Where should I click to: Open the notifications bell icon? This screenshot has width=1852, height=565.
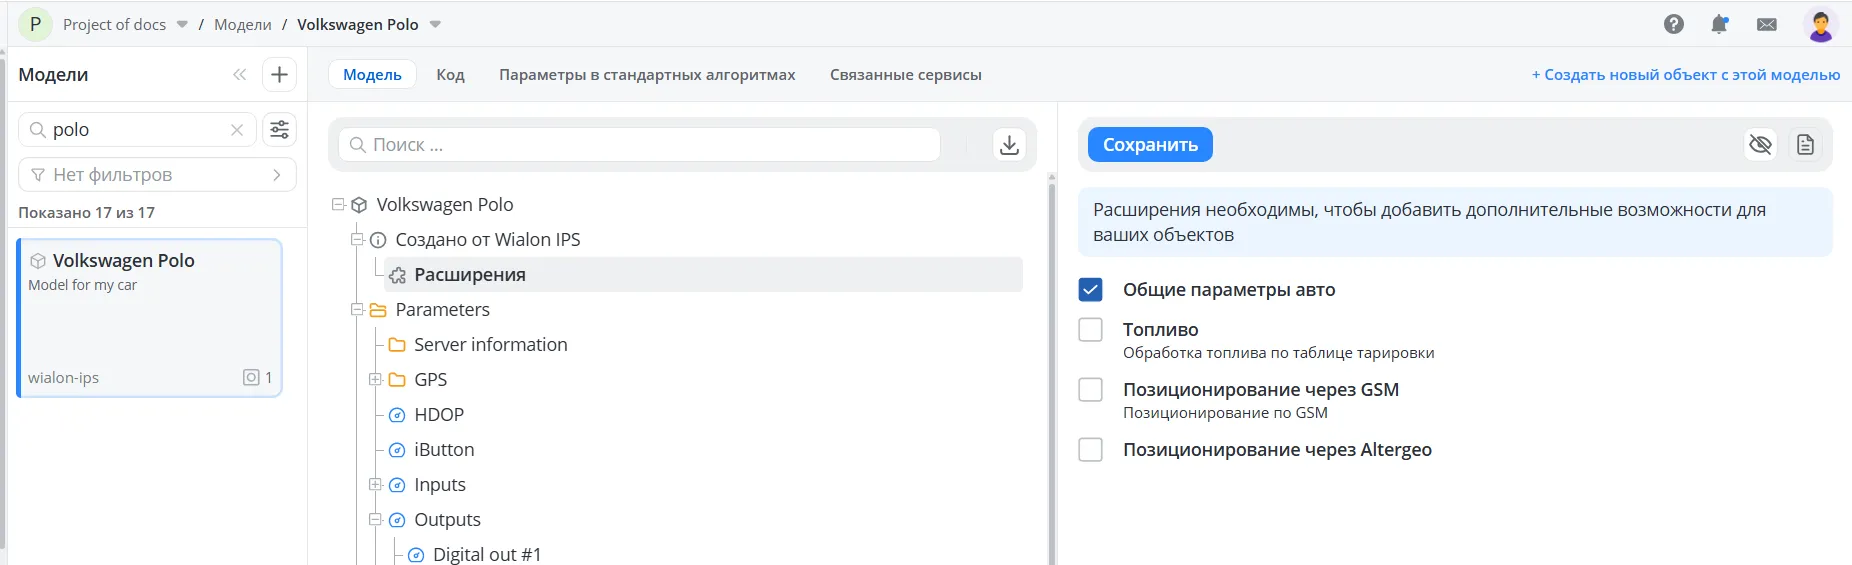(1719, 25)
